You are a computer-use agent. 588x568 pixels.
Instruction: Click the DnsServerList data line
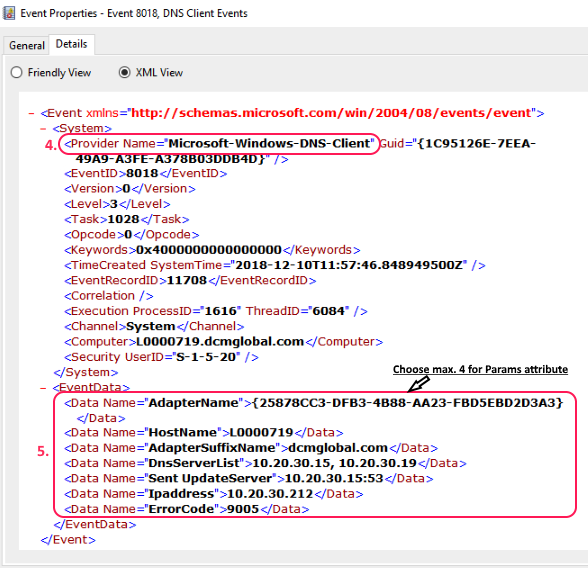pos(265,463)
